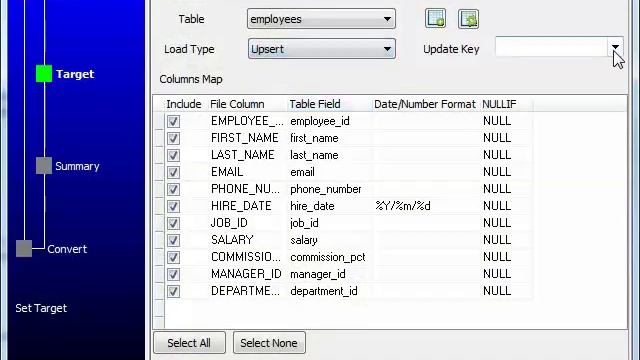
Task: Uncheck Include for LAST_NAME row
Action: pos(173,155)
